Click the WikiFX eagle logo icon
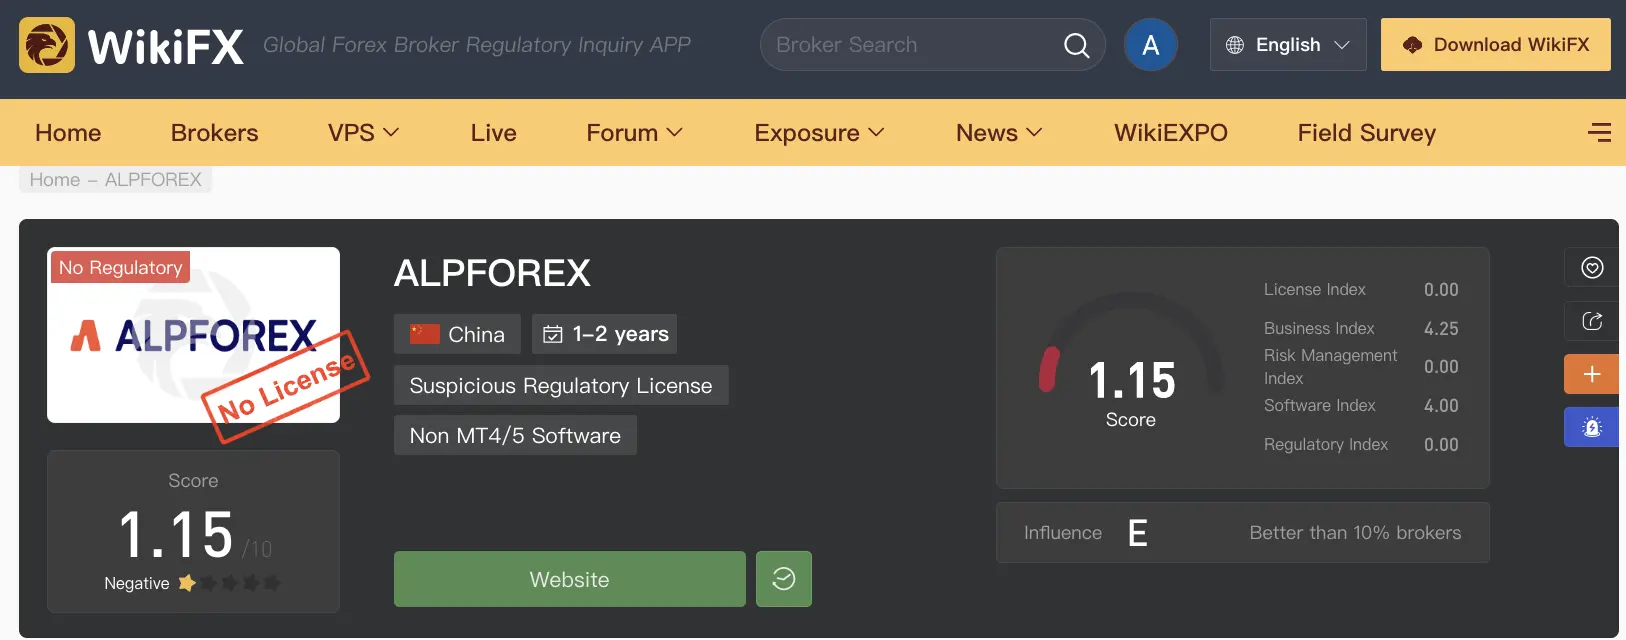The image size is (1626, 640). pos(47,45)
